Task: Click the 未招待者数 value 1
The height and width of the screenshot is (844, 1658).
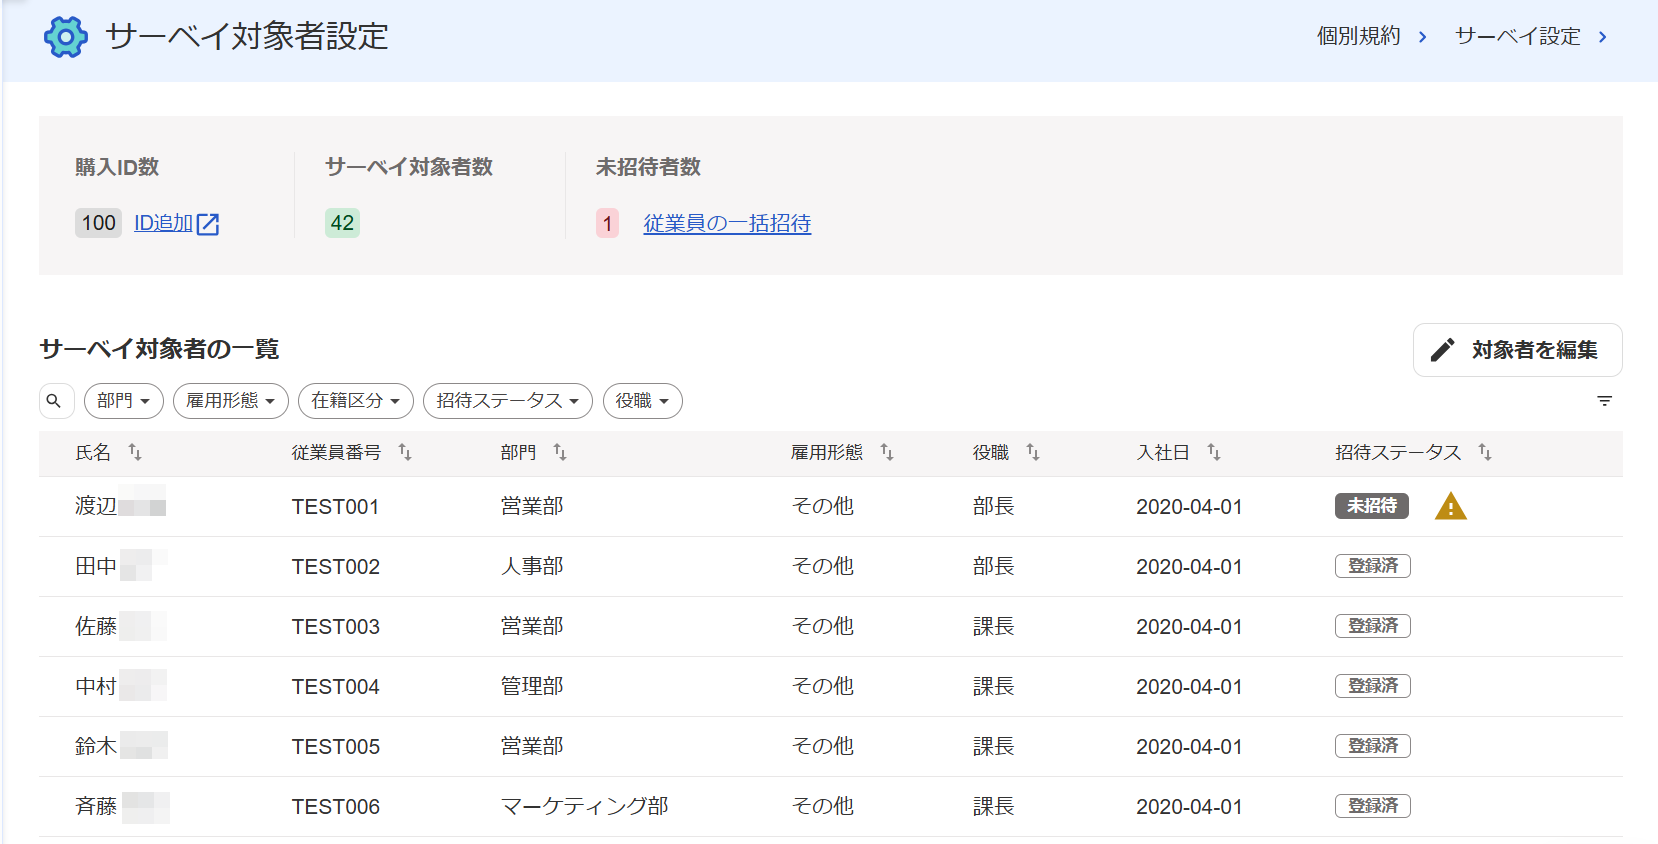Action: tap(607, 223)
